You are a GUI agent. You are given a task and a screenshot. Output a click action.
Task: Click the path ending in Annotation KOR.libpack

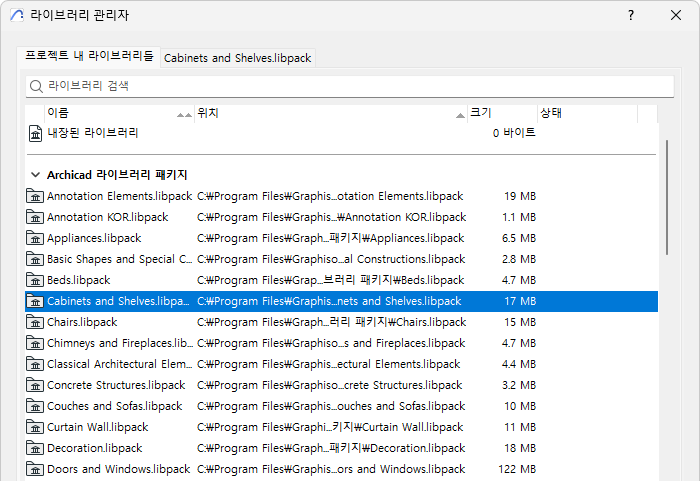pos(332,217)
